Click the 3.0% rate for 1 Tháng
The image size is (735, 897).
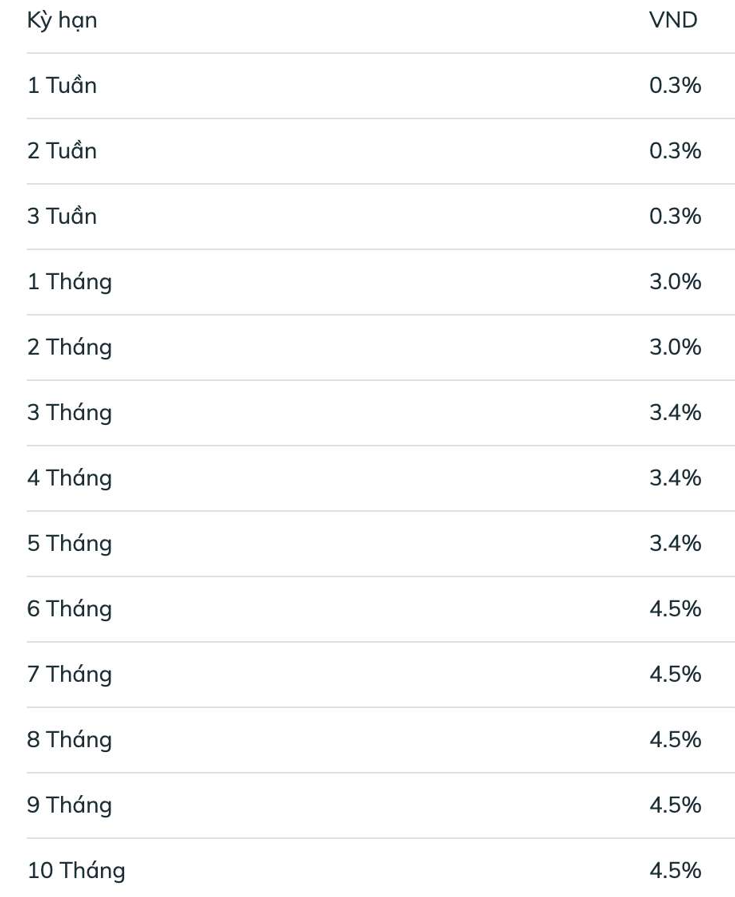point(675,282)
